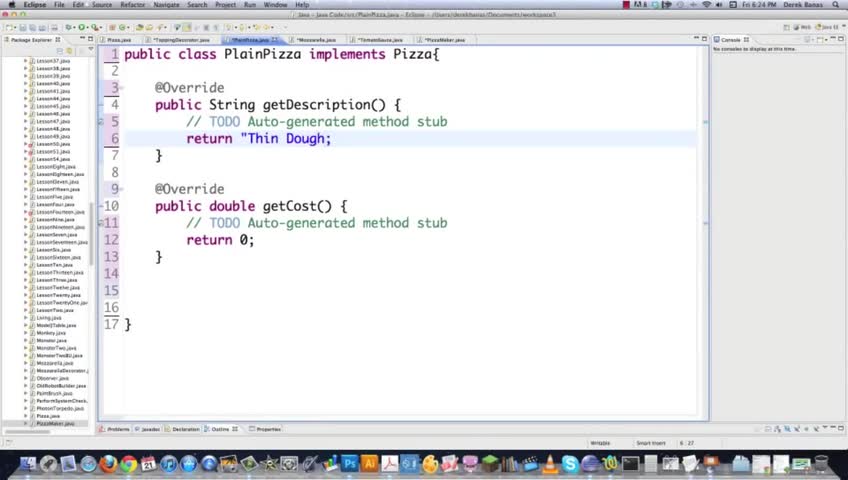The width and height of the screenshot is (848, 480).
Task: Open Adobe Acrobat from the dock
Action: pyautogui.click(x=389, y=463)
